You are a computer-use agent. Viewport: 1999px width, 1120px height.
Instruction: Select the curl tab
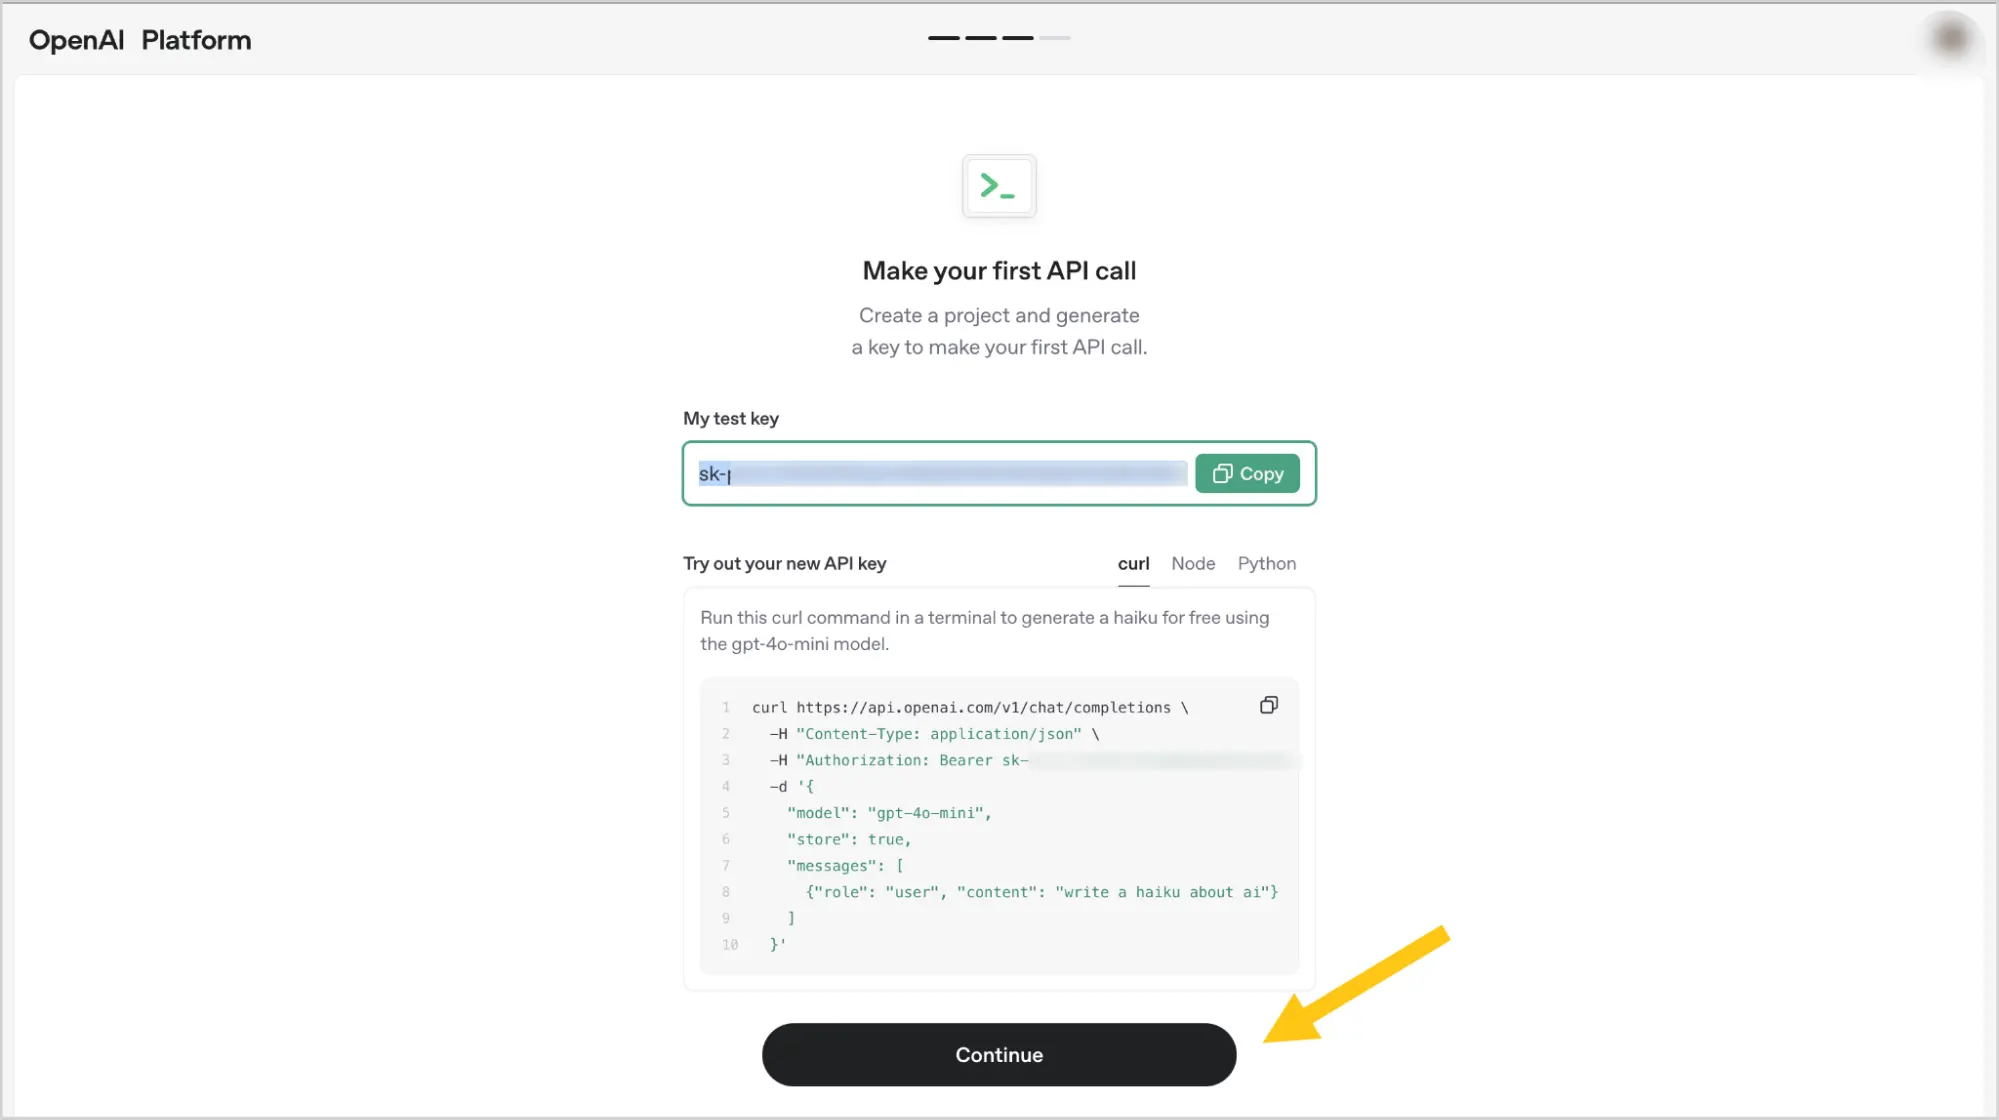point(1133,563)
